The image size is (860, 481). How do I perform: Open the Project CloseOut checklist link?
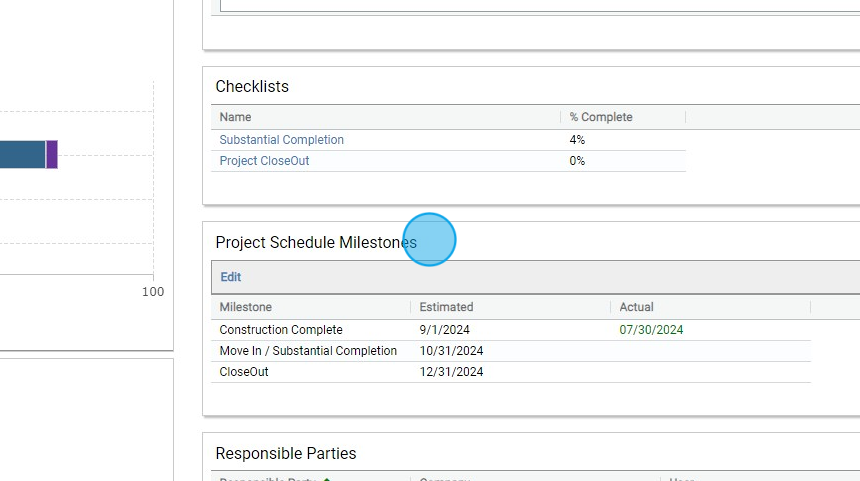[264, 161]
